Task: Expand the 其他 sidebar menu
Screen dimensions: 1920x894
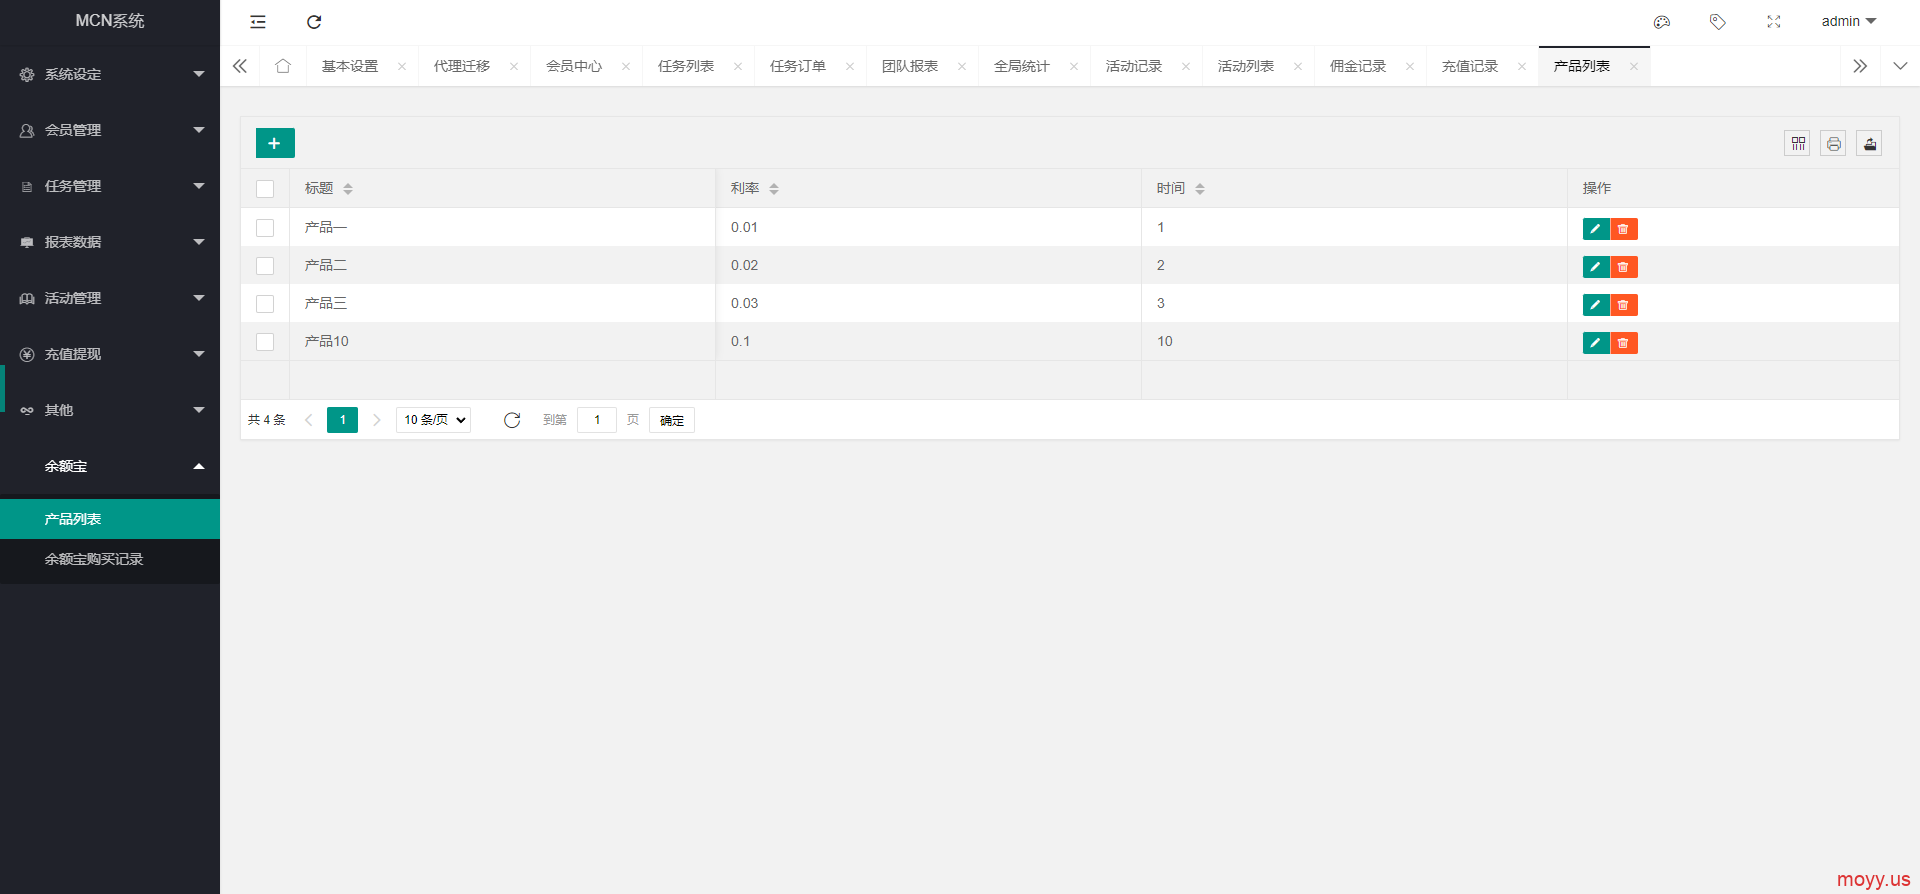Action: tap(110, 410)
